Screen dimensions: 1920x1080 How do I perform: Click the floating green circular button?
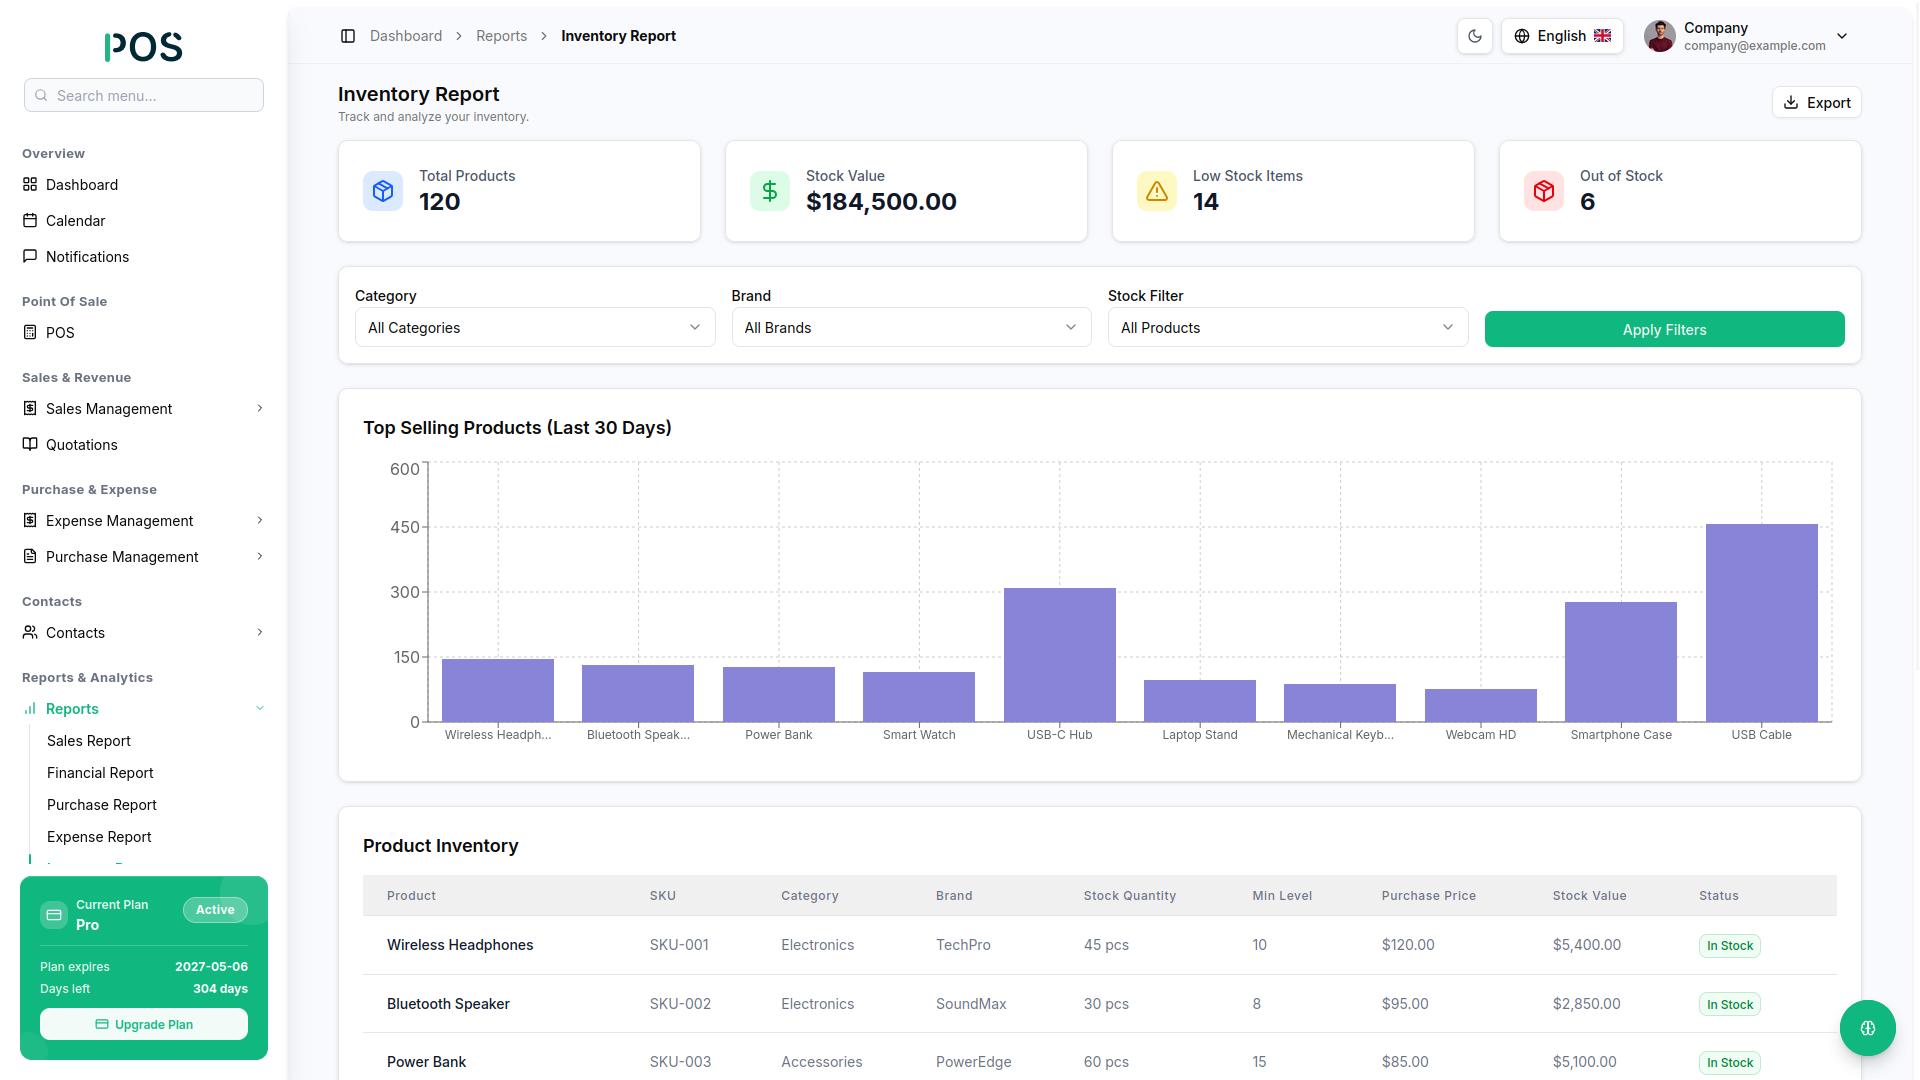[1867, 1028]
